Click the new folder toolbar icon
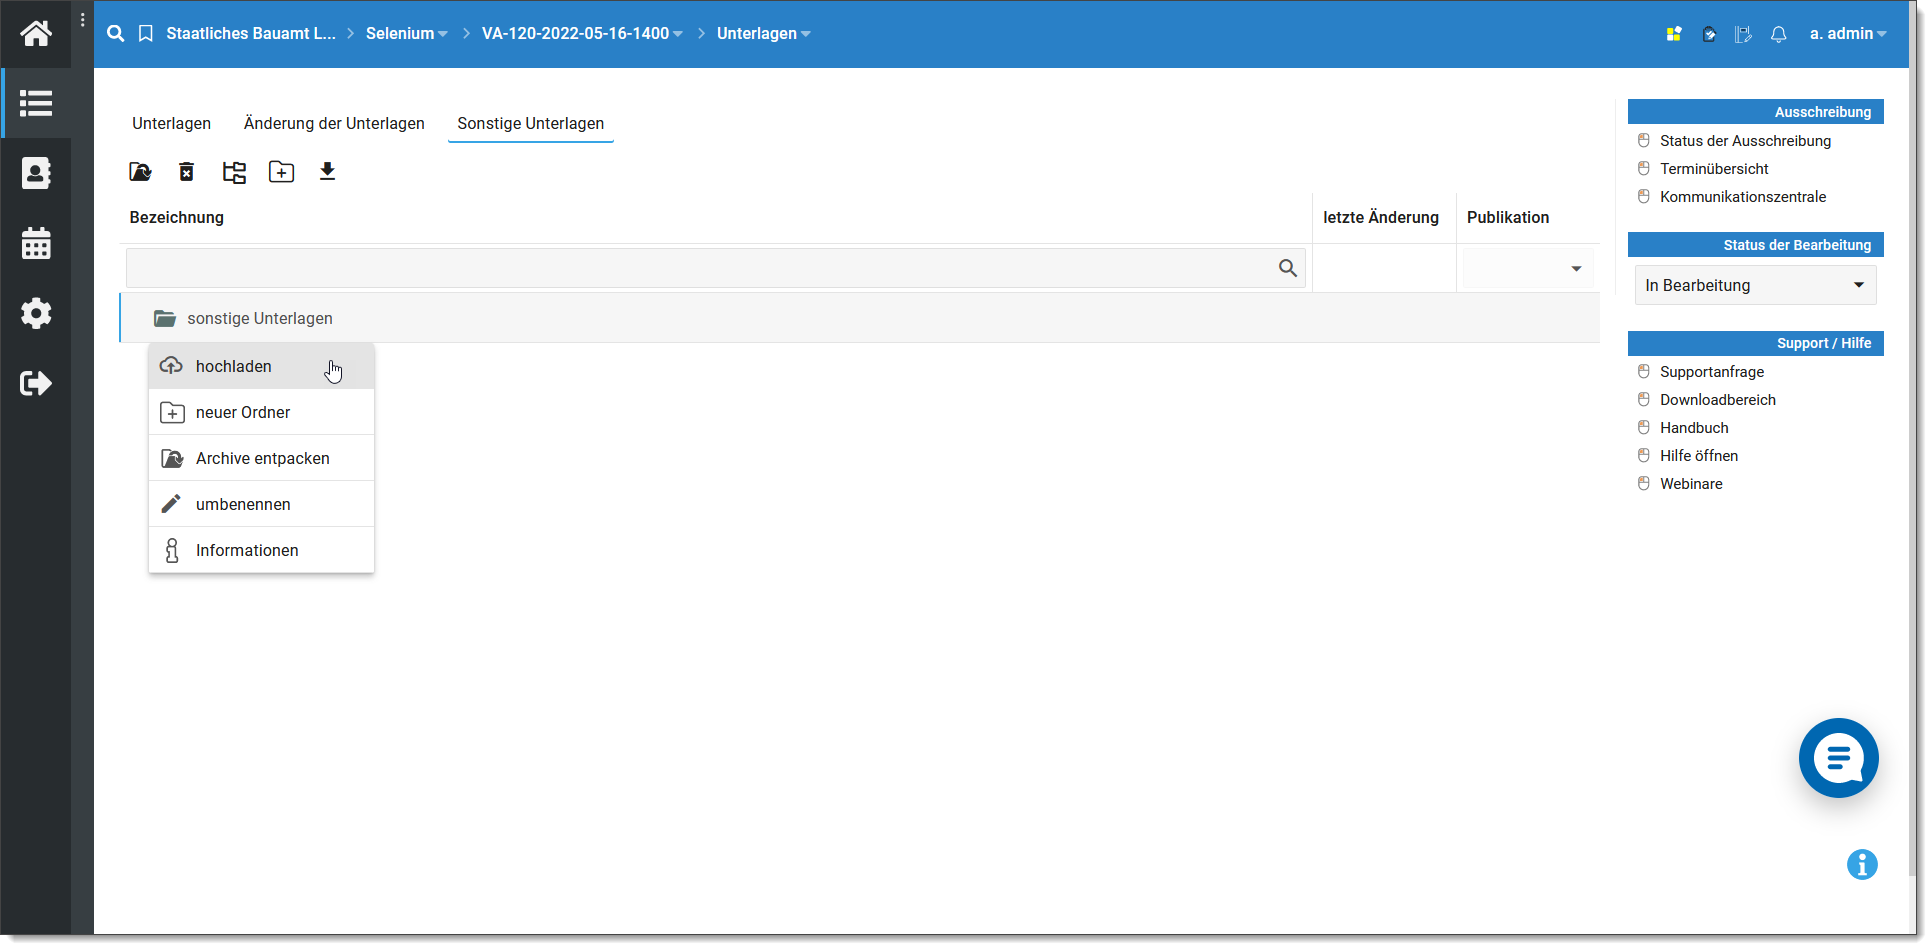 coord(282,172)
